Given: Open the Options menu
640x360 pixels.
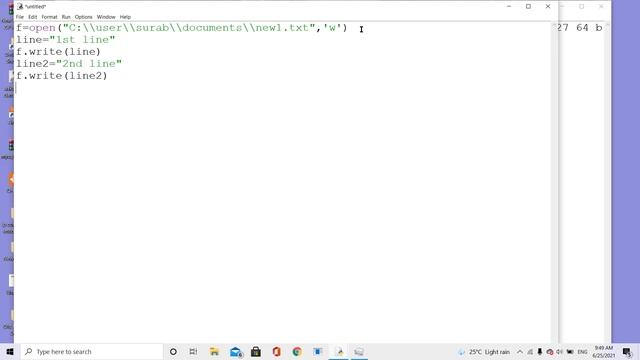Looking at the screenshot, I should pos(84,17).
